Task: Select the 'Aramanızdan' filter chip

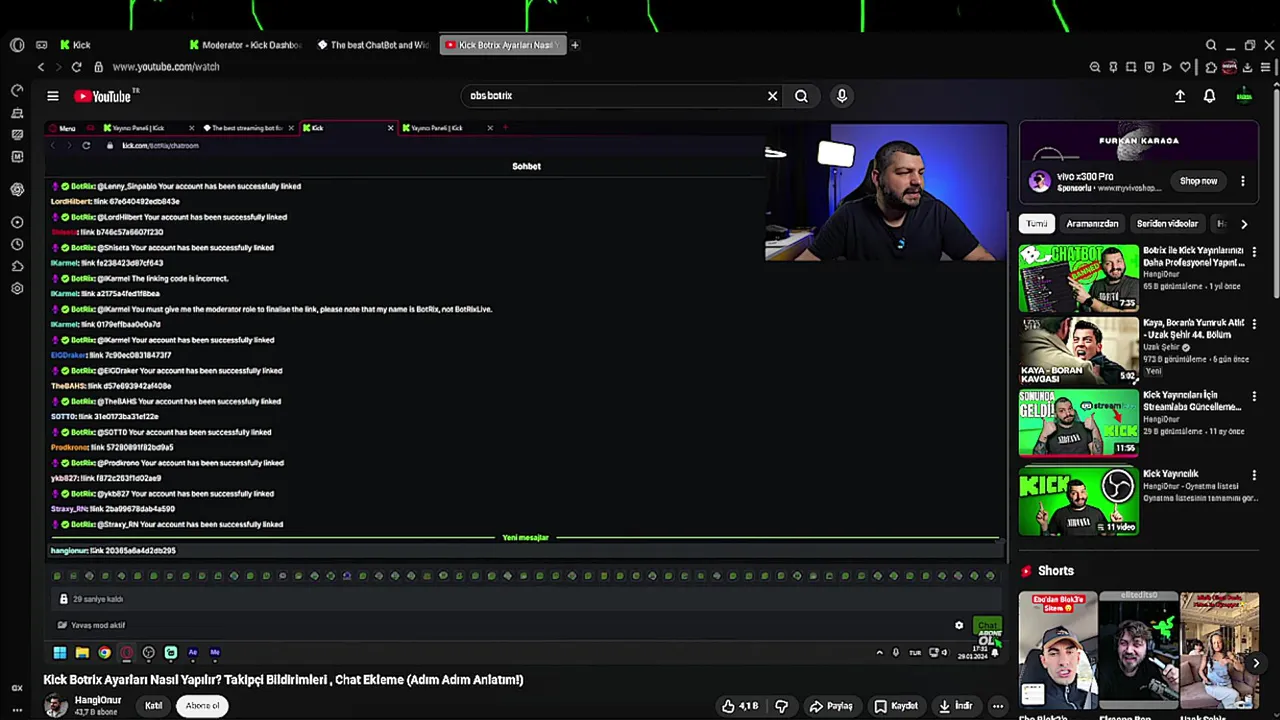Action: point(1092,224)
